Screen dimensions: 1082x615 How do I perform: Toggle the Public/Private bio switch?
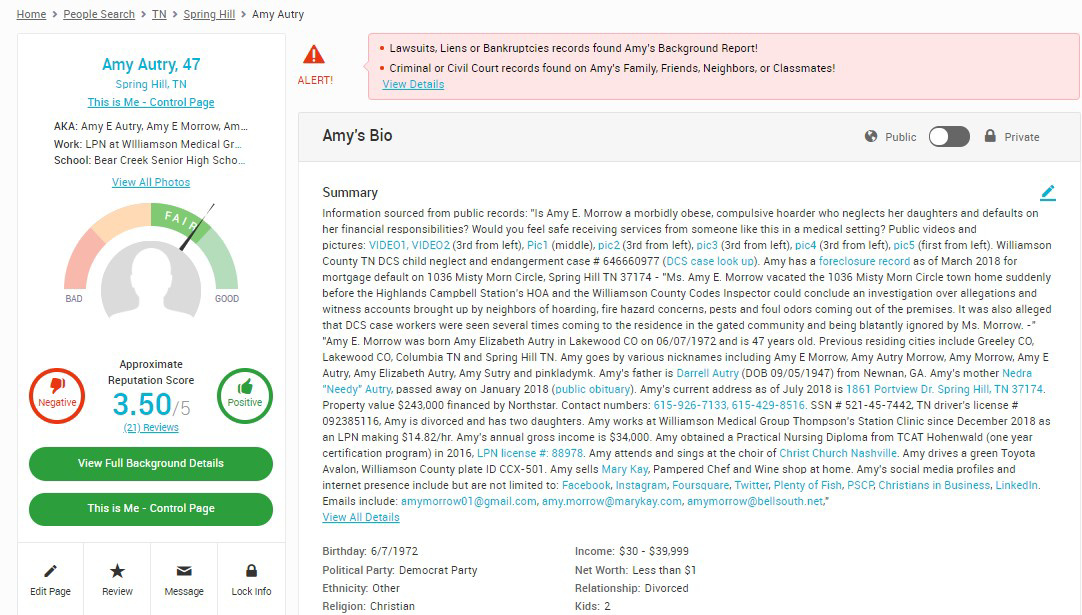[x=949, y=137]
